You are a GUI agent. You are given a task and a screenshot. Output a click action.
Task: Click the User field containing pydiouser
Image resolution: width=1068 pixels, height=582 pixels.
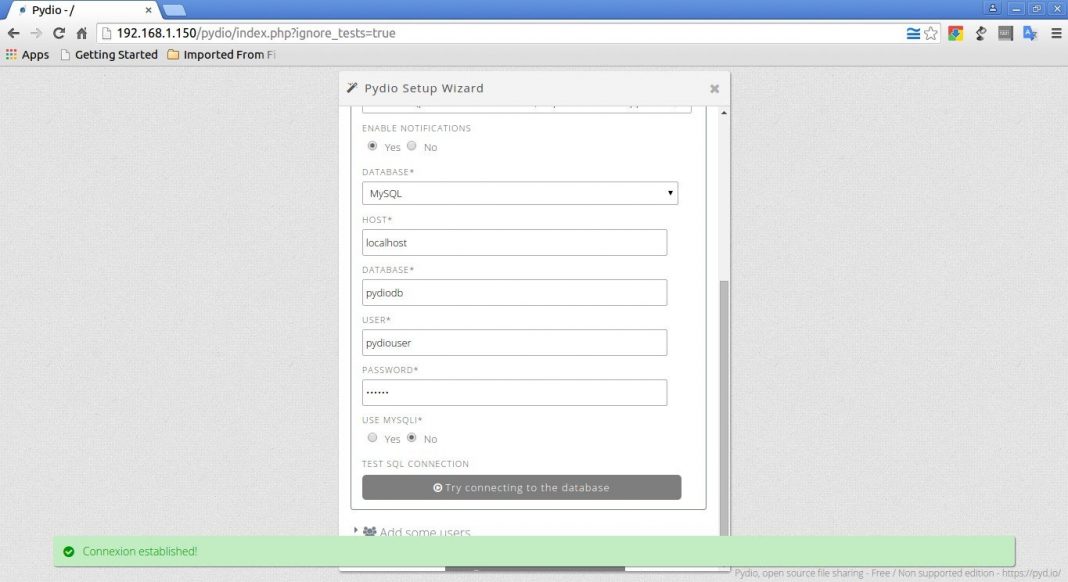514,343
